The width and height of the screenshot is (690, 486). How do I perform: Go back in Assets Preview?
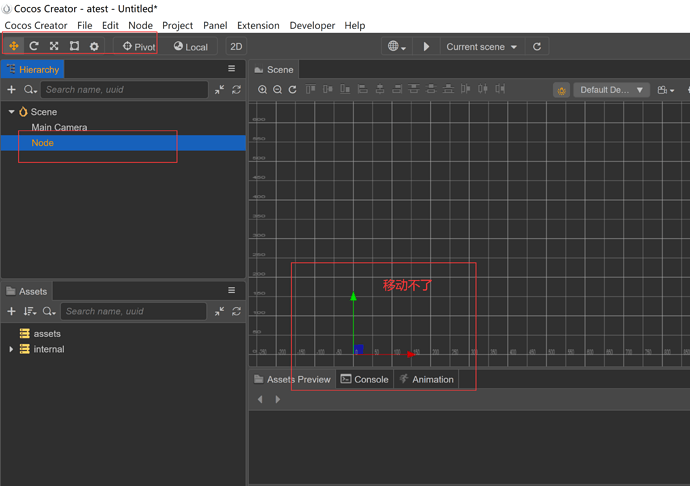coord(260,399)
